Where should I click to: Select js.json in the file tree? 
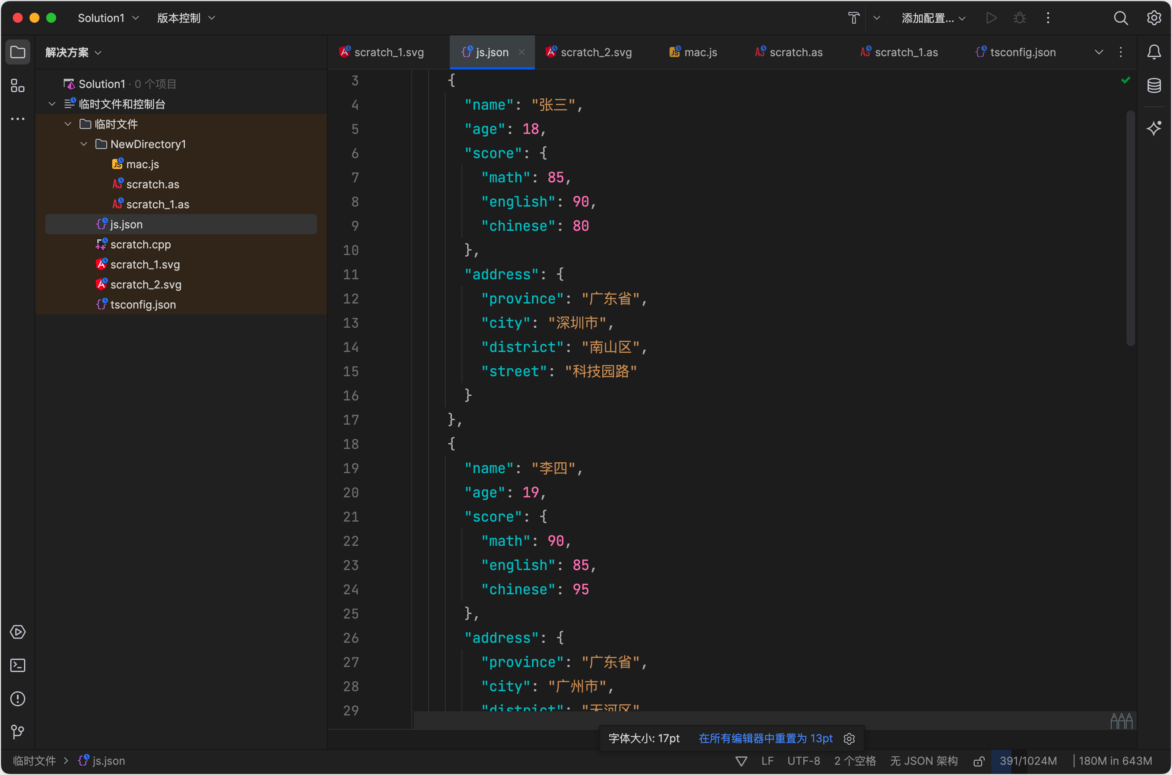pos(182,224)
